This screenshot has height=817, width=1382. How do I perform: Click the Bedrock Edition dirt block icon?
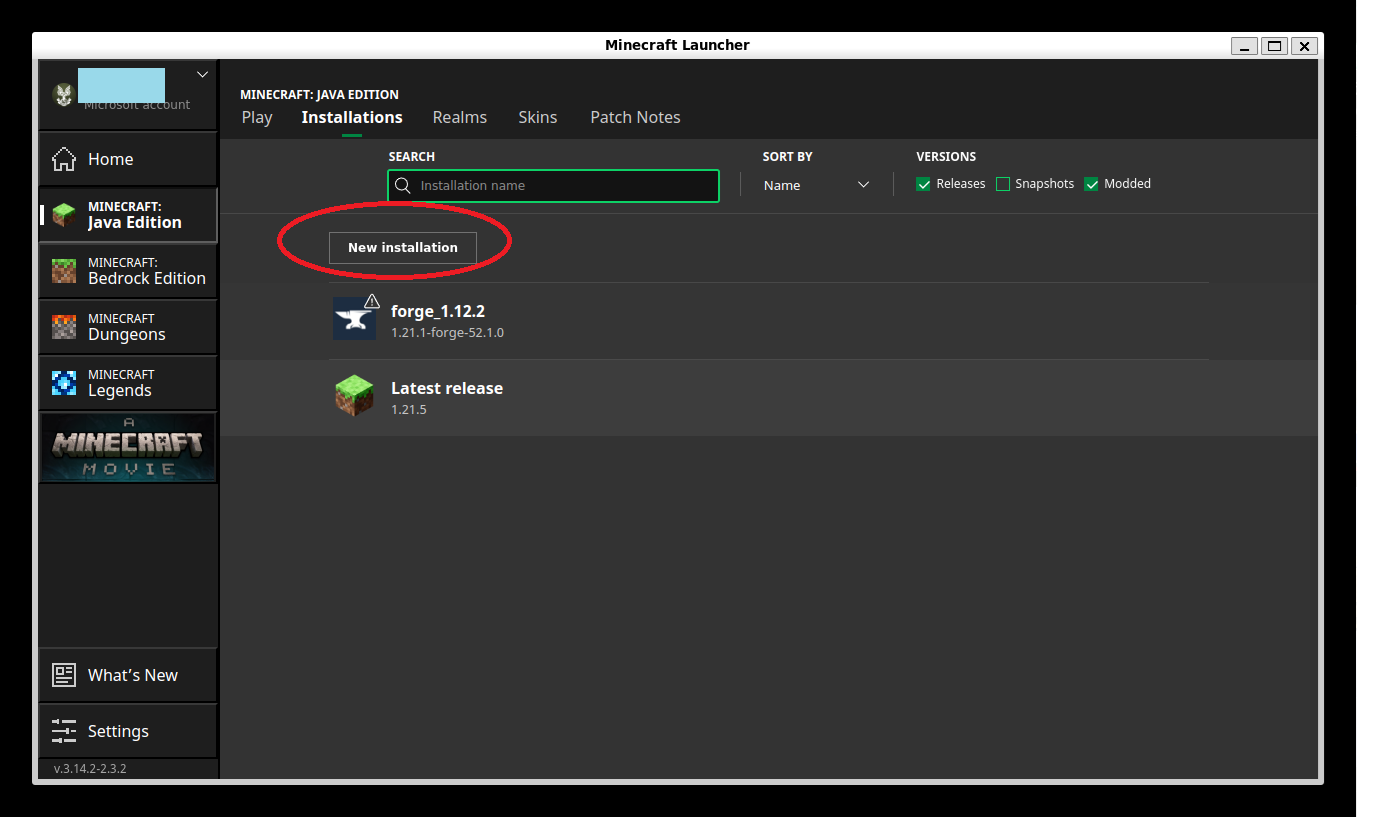(x=64, y=271)
